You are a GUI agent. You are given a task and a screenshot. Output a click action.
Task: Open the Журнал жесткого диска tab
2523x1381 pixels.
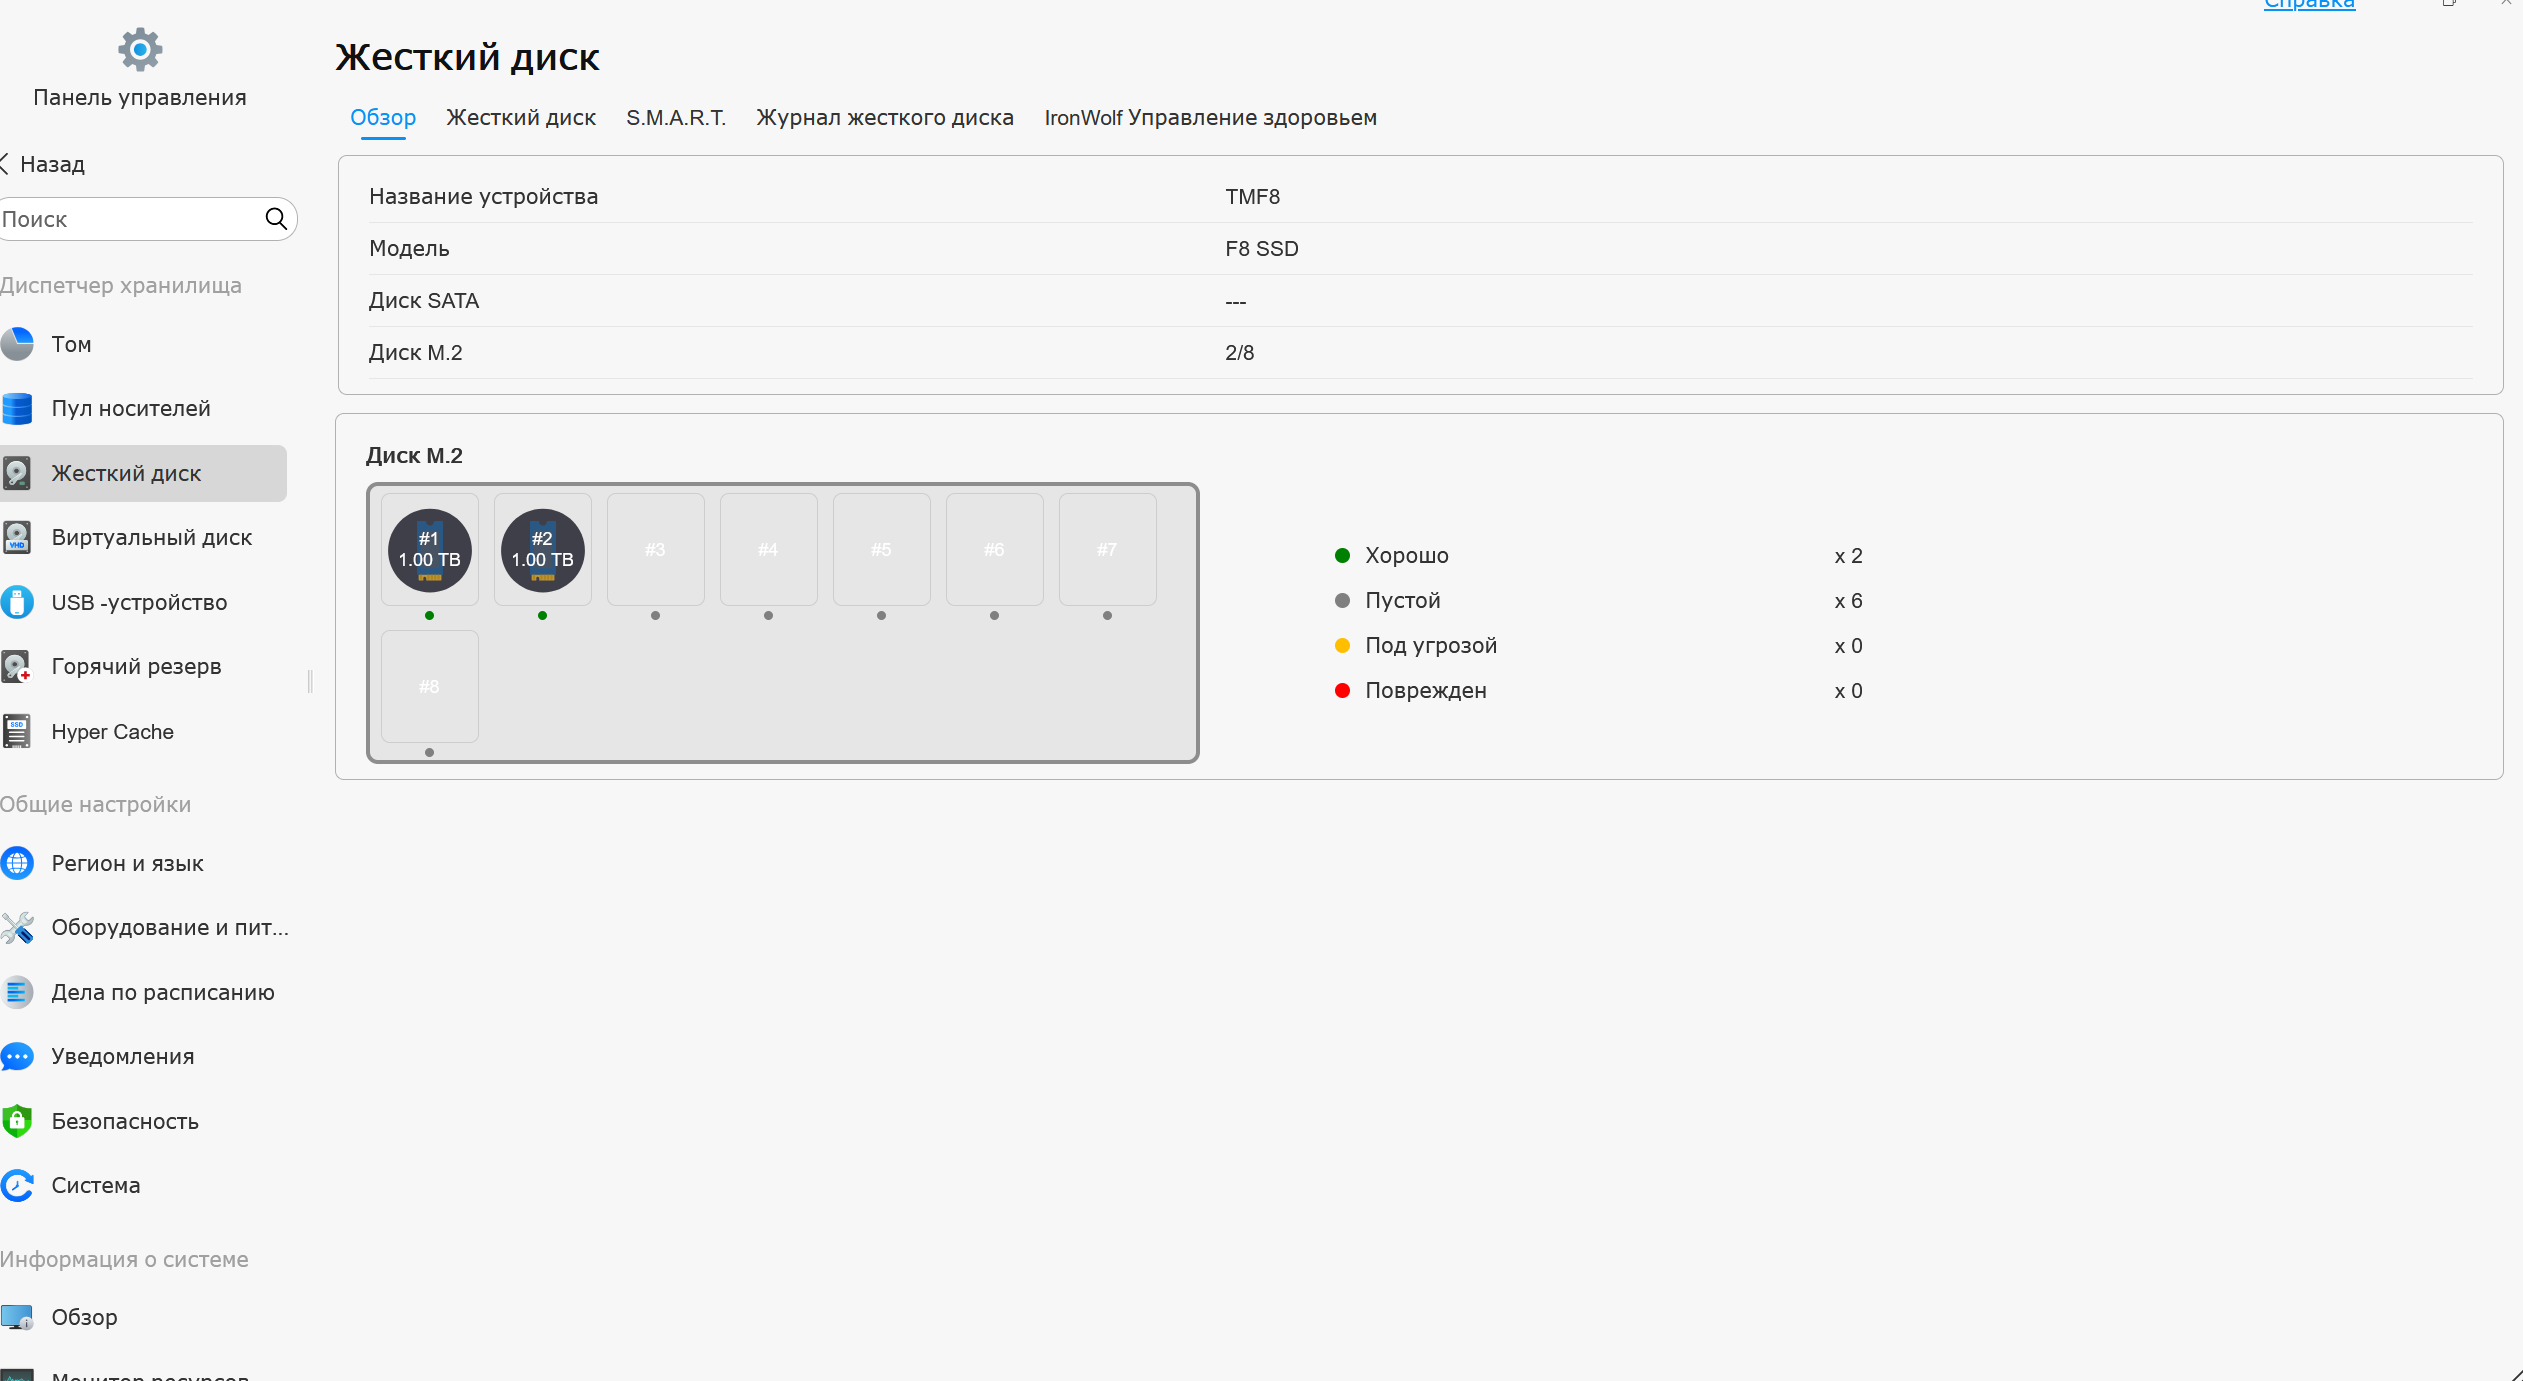(x=884, y=118)
